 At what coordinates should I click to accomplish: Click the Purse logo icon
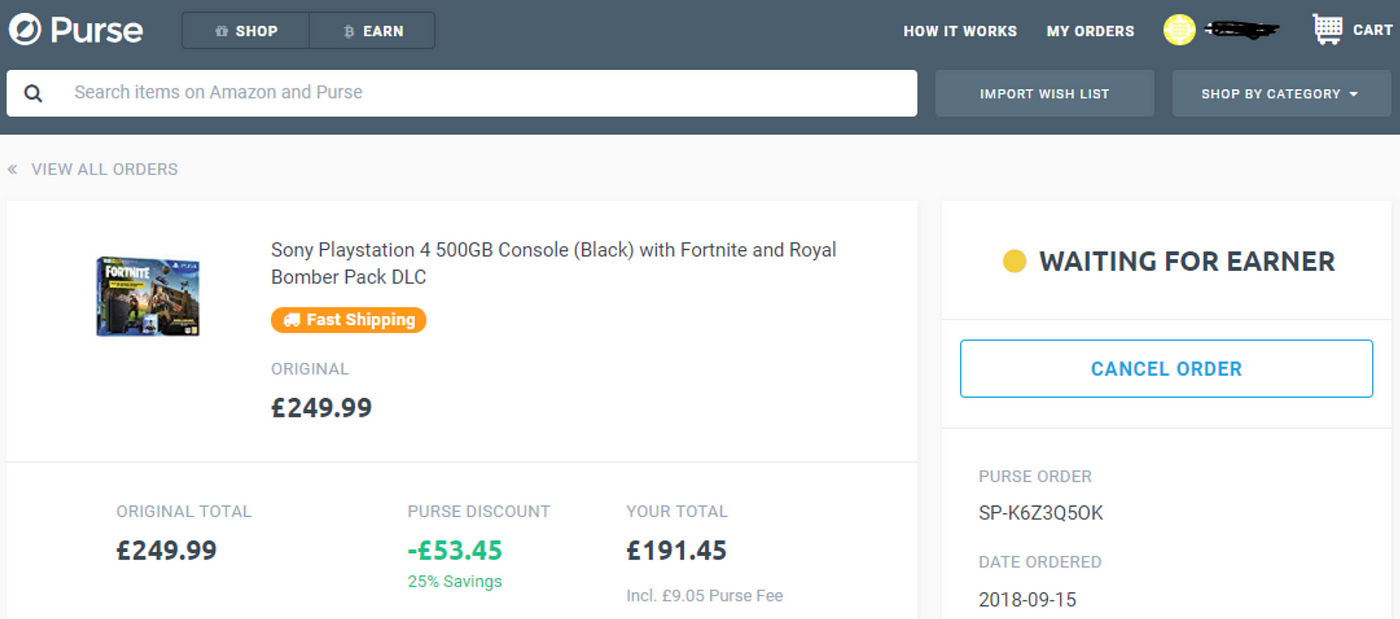[x=25, y=30]
